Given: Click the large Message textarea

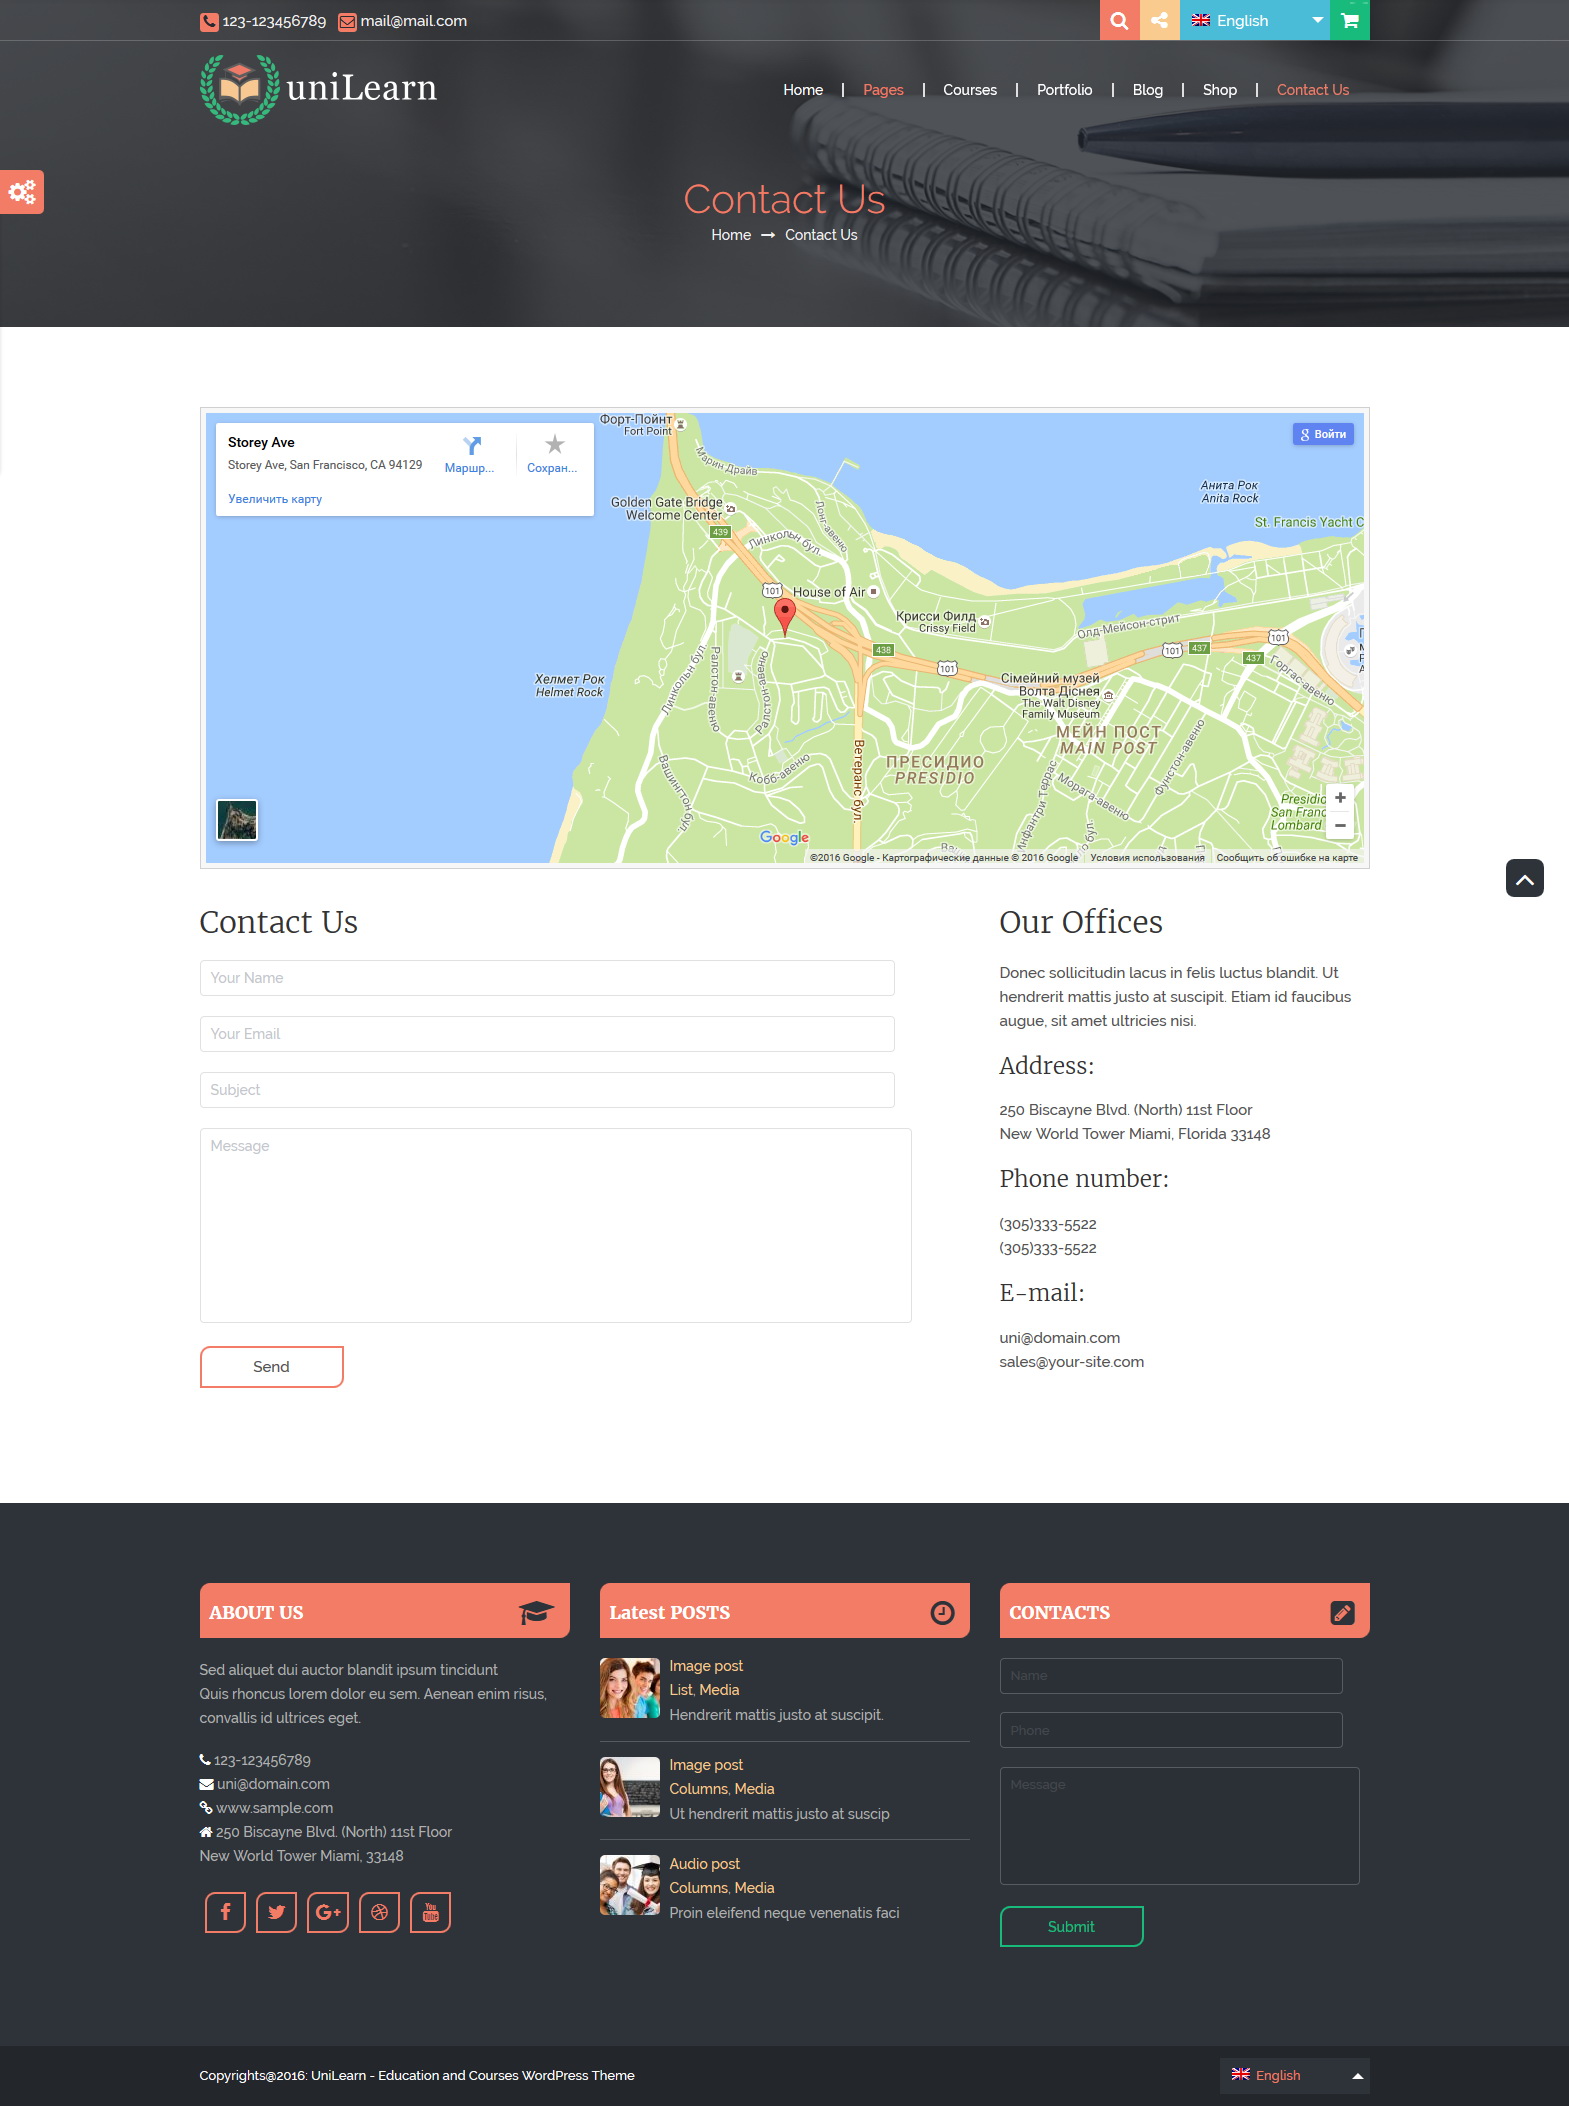Looking at the screenshot, I should tap(555, 1225).
